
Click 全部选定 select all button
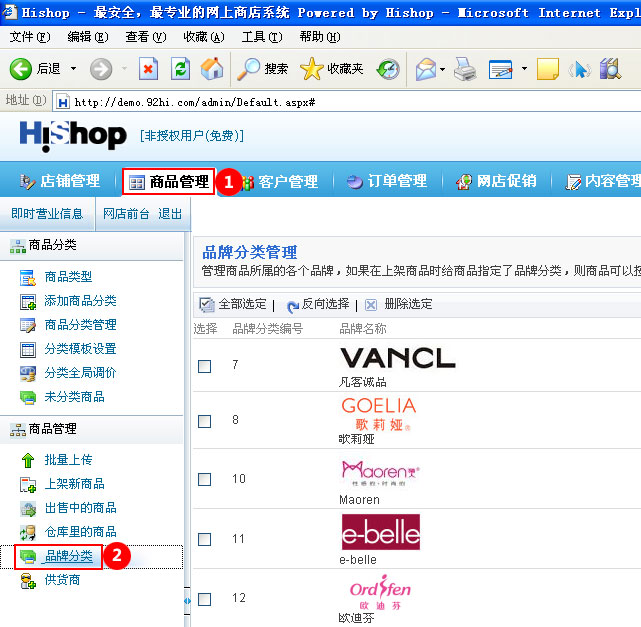(233, 304)
